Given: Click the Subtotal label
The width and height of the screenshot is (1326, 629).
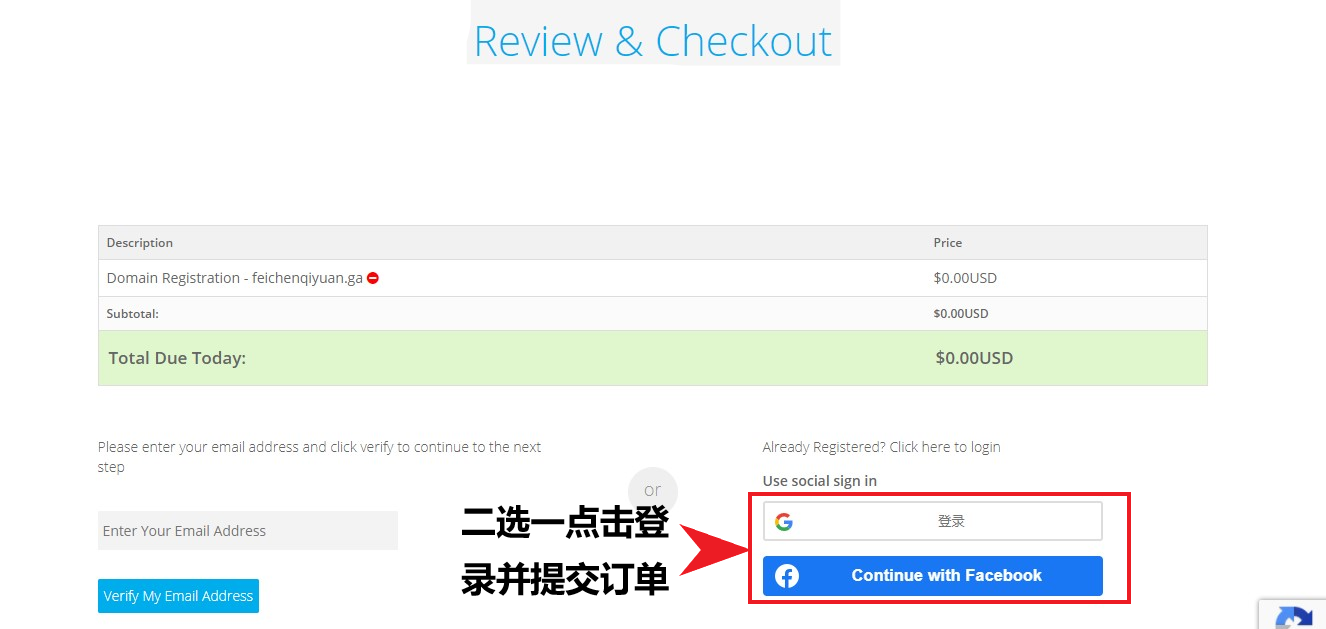Looking at the screenshot, I should point(133,313).
